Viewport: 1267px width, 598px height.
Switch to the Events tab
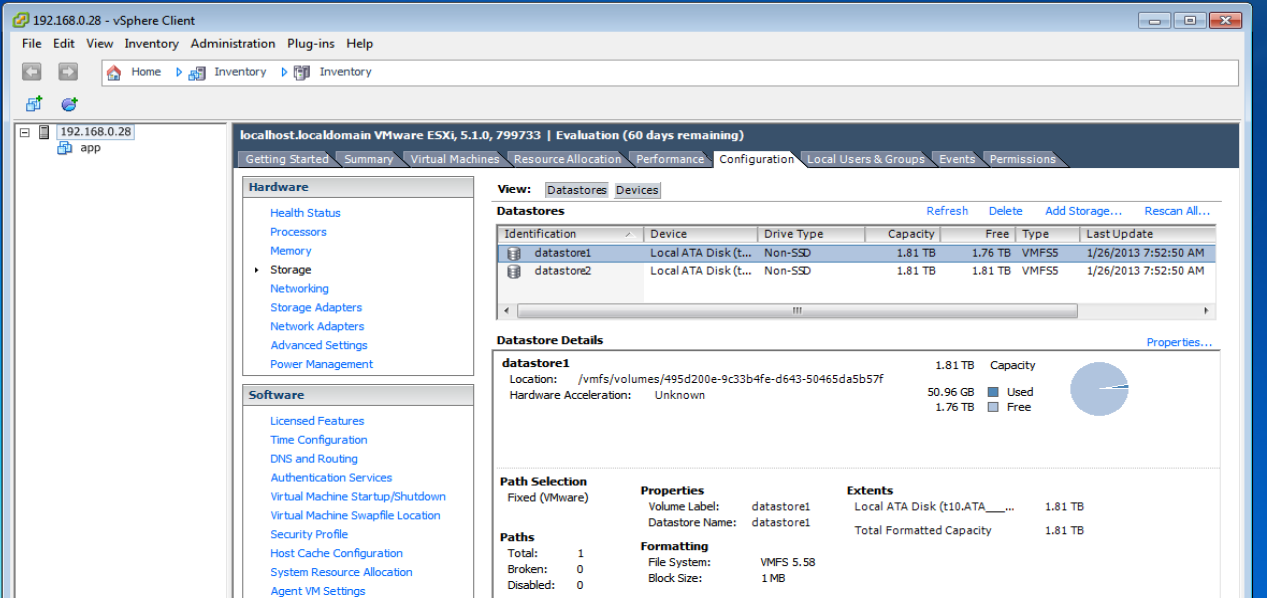click(957, 159)
